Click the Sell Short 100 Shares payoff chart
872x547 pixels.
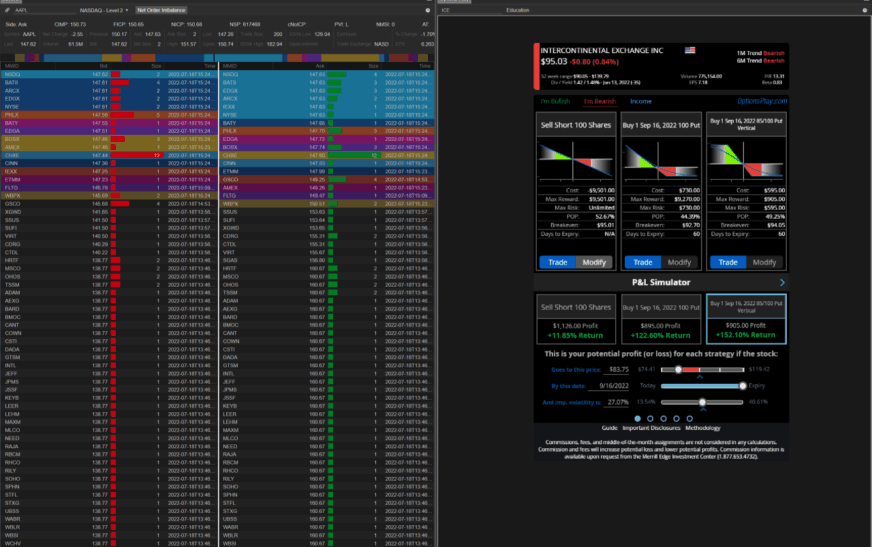click(576, 161)
